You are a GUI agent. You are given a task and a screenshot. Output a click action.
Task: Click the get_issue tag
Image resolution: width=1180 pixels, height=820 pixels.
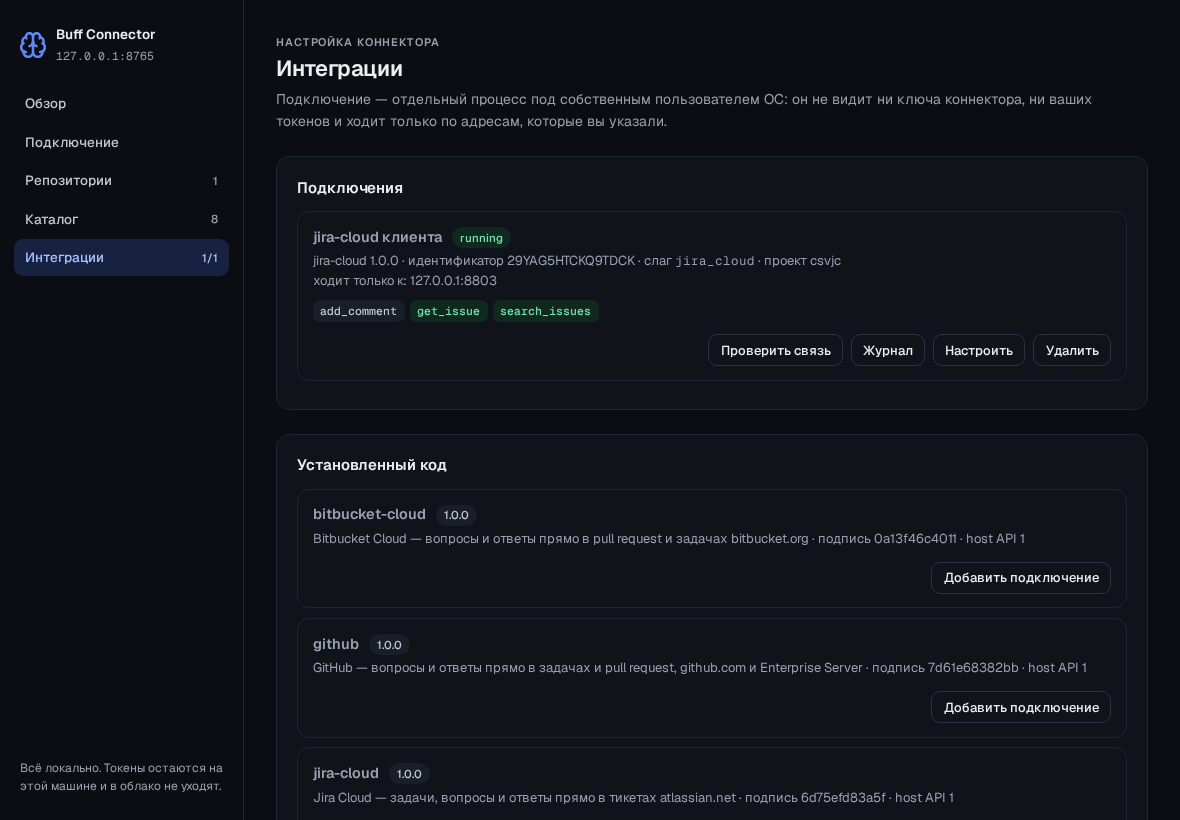[449, 311]
